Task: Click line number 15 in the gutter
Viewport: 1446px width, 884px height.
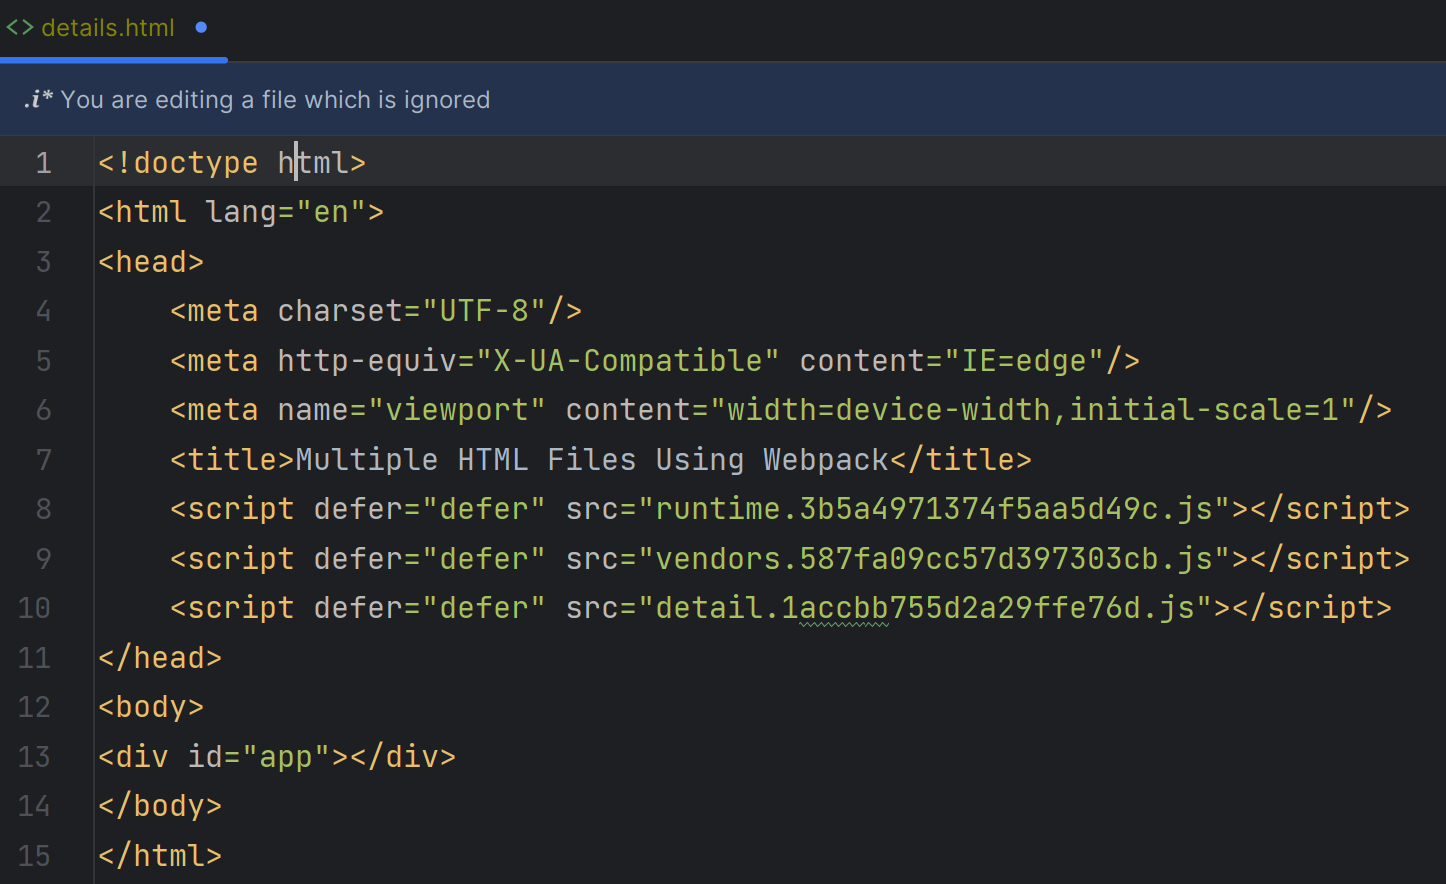Action: click(35, 856)
